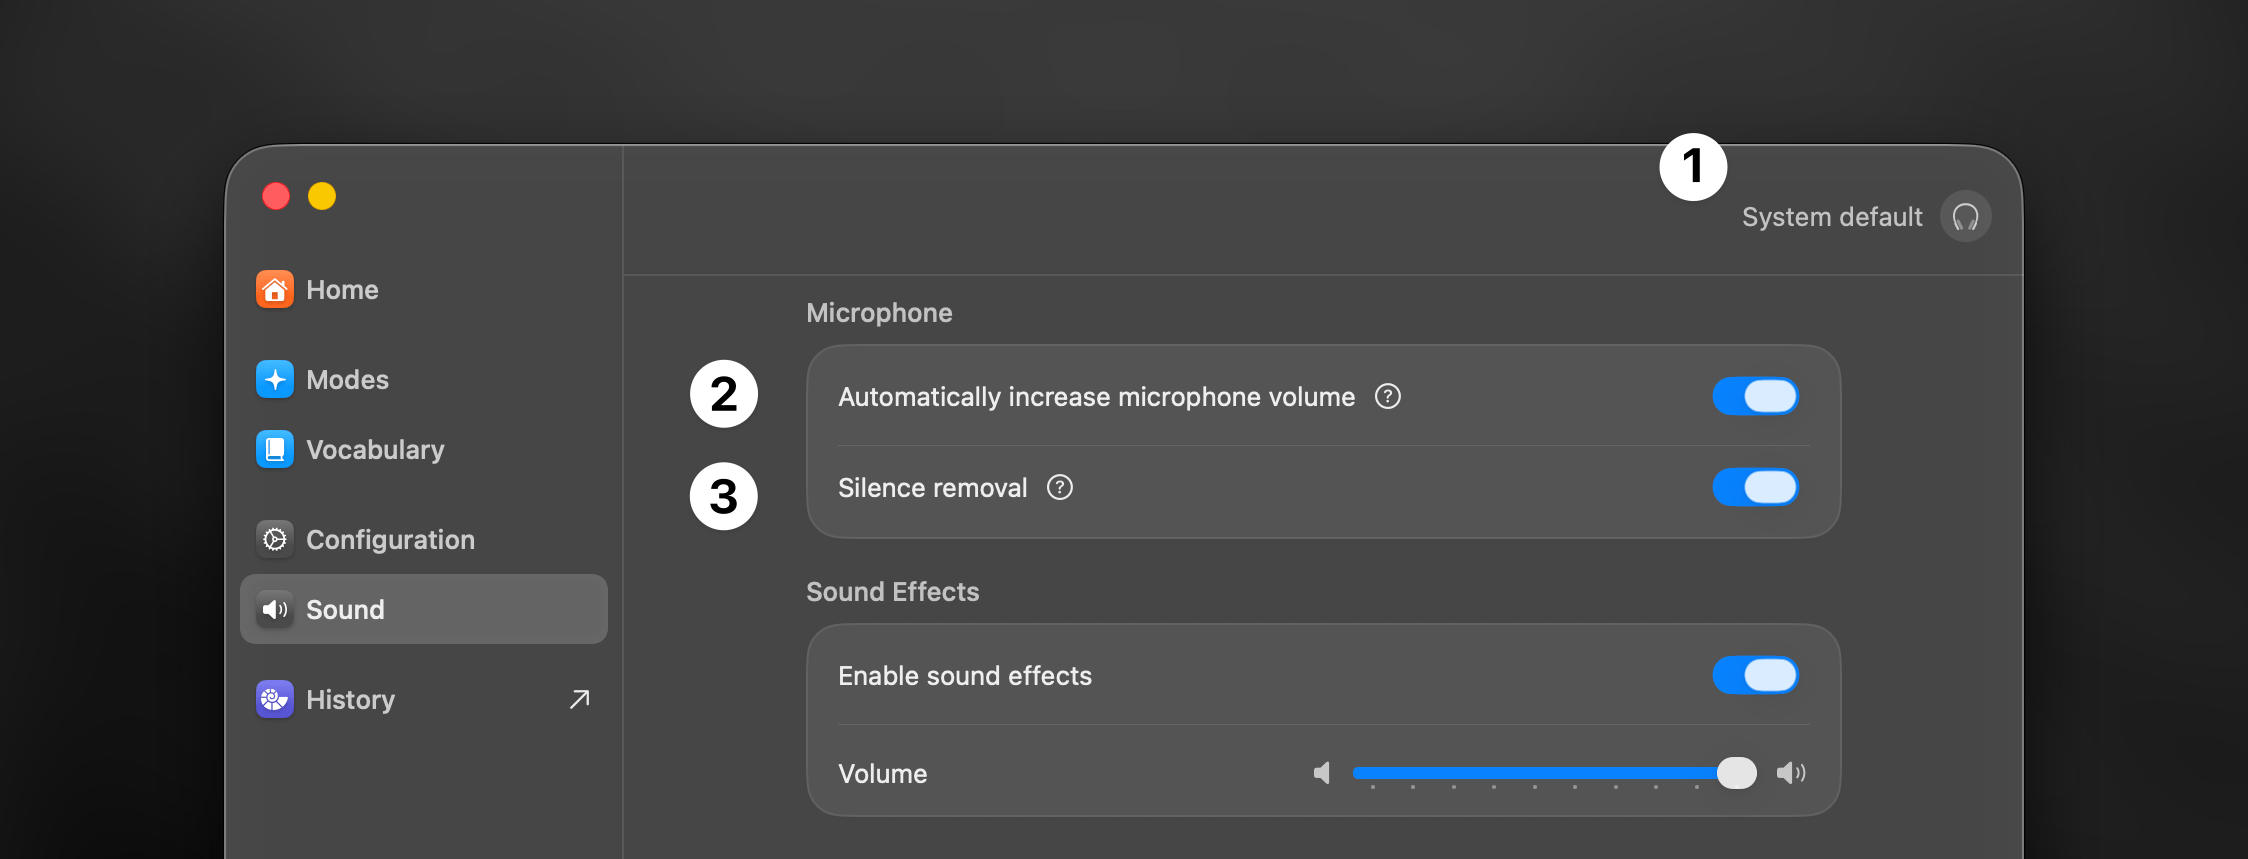
Task: Click the Volume slider thumb knob
Action: tap(1737, 773)
